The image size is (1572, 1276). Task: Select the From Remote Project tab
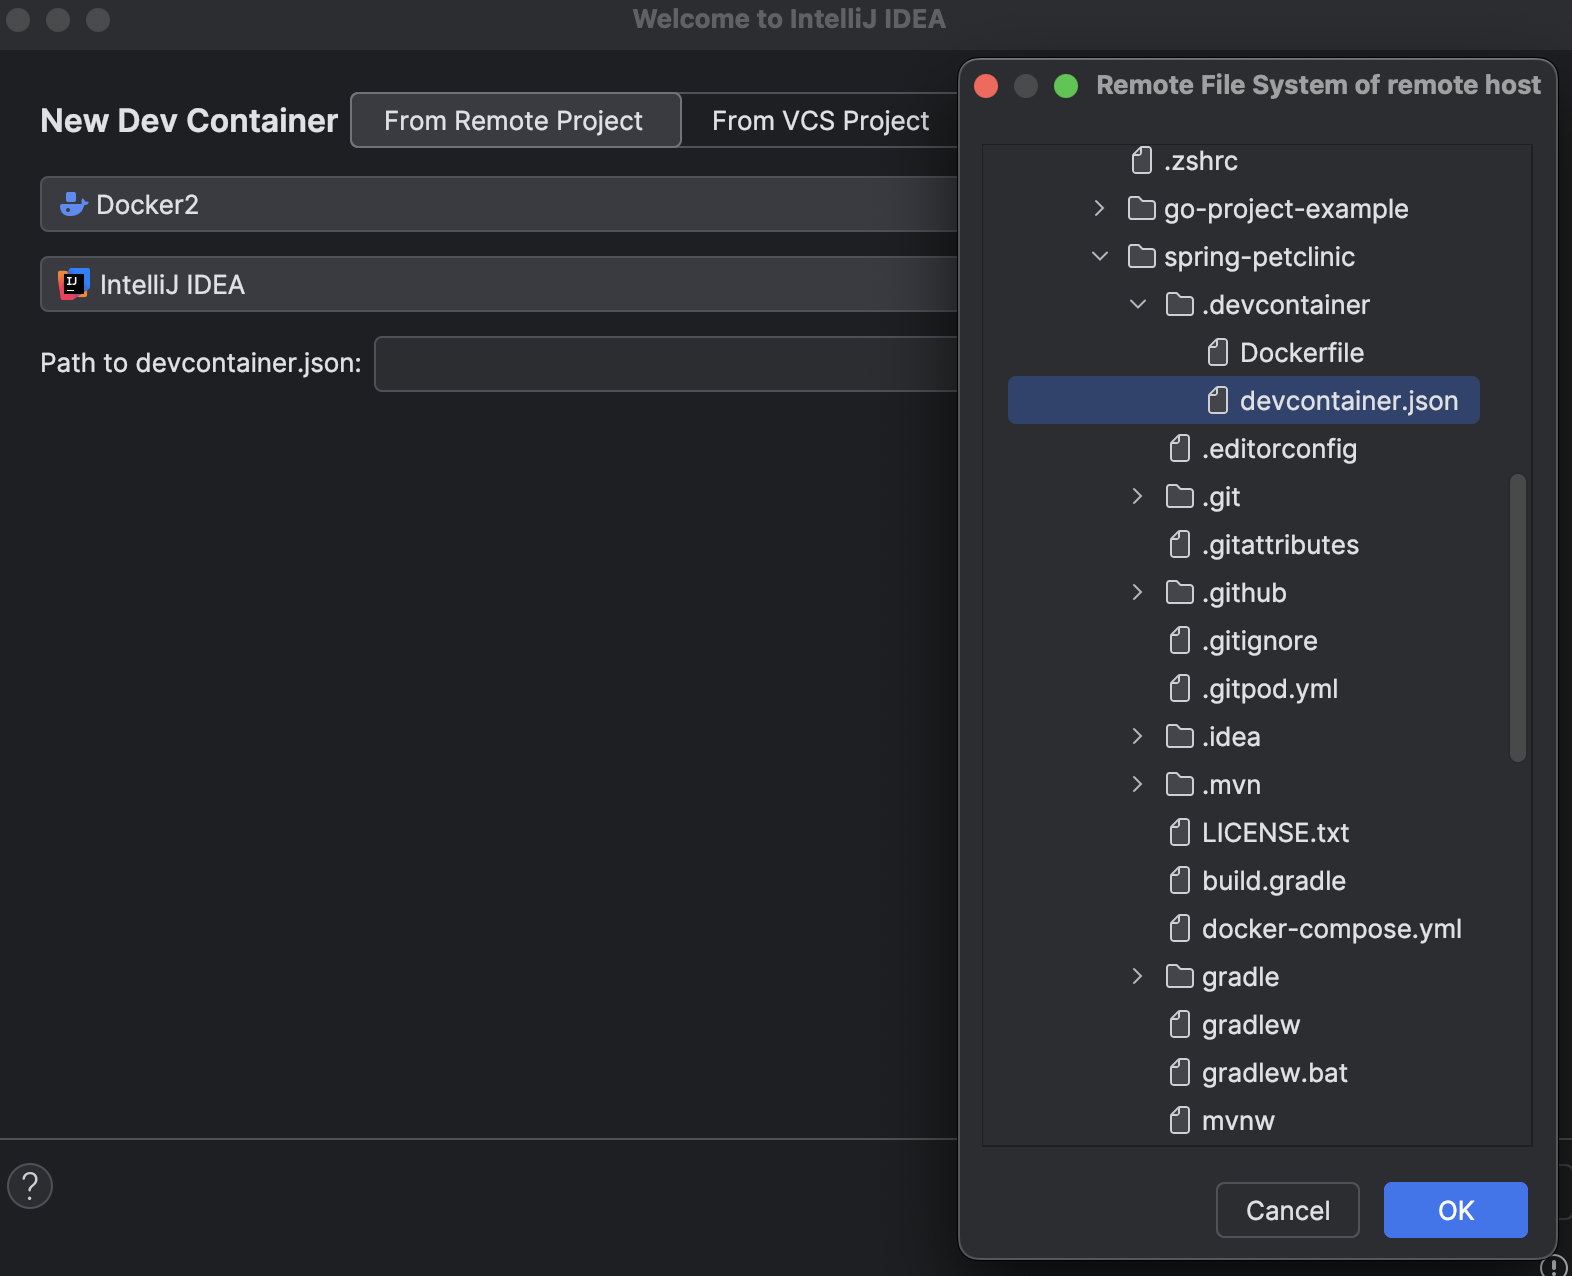click(514, 121)
